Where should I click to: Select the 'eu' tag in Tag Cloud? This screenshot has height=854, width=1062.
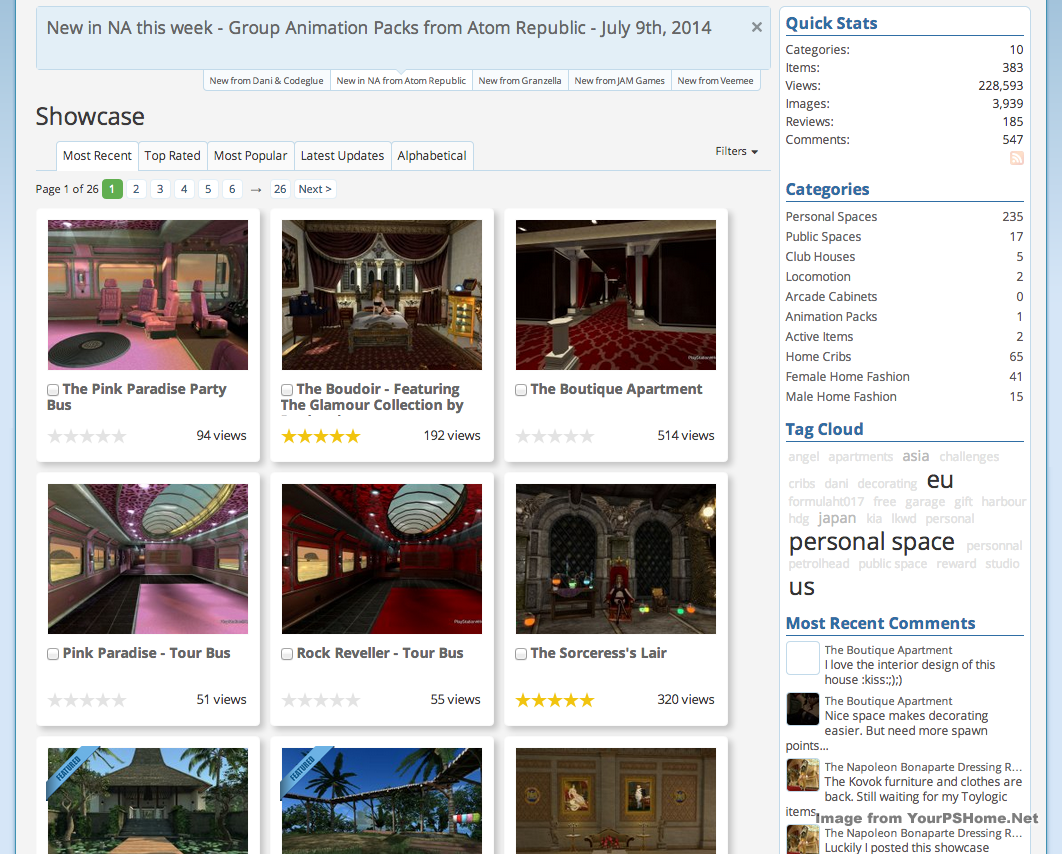tap(940, 480)
